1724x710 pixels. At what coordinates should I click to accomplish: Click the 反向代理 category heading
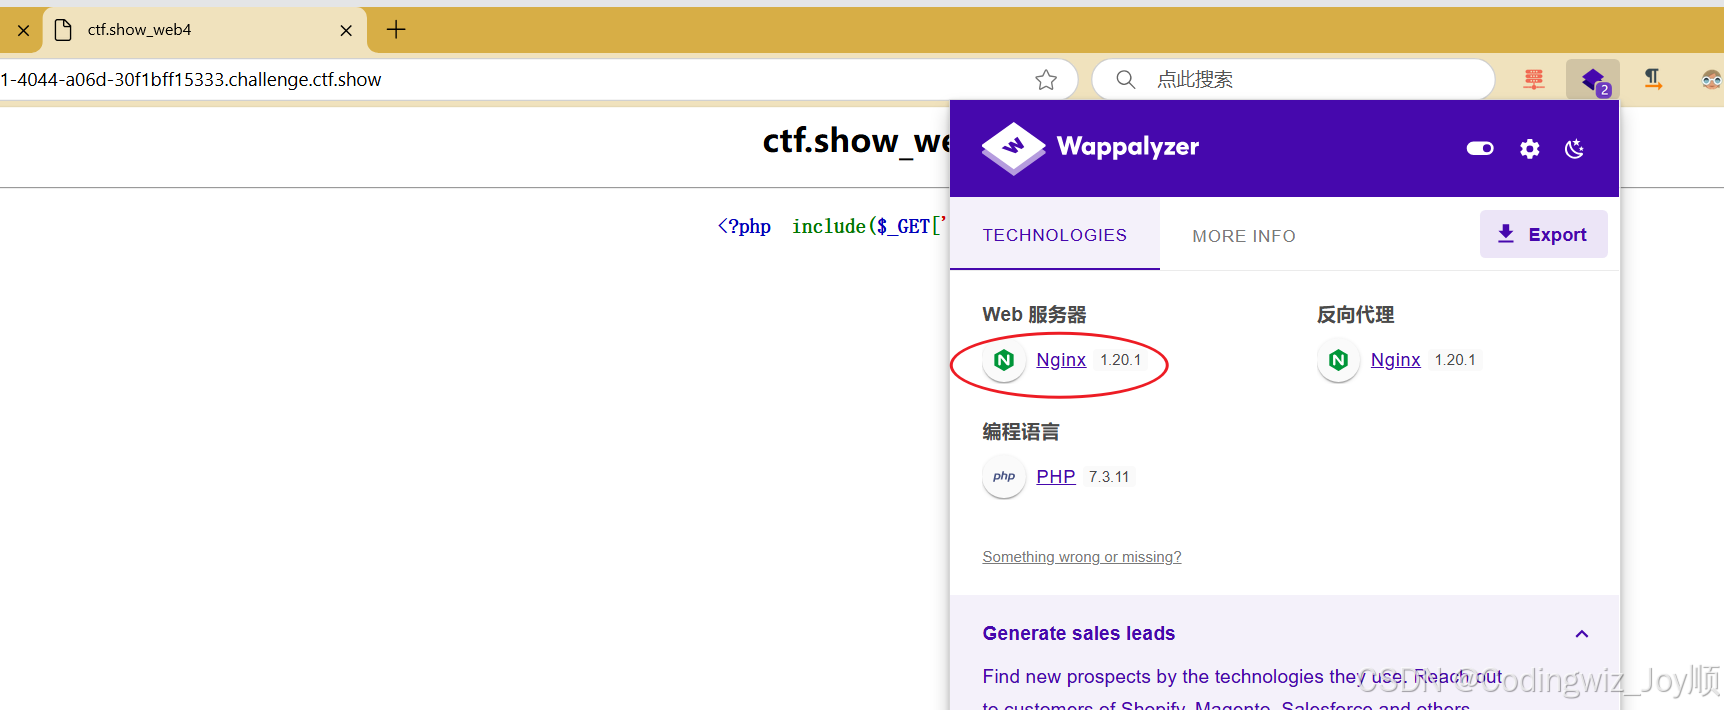[1354, 315]
